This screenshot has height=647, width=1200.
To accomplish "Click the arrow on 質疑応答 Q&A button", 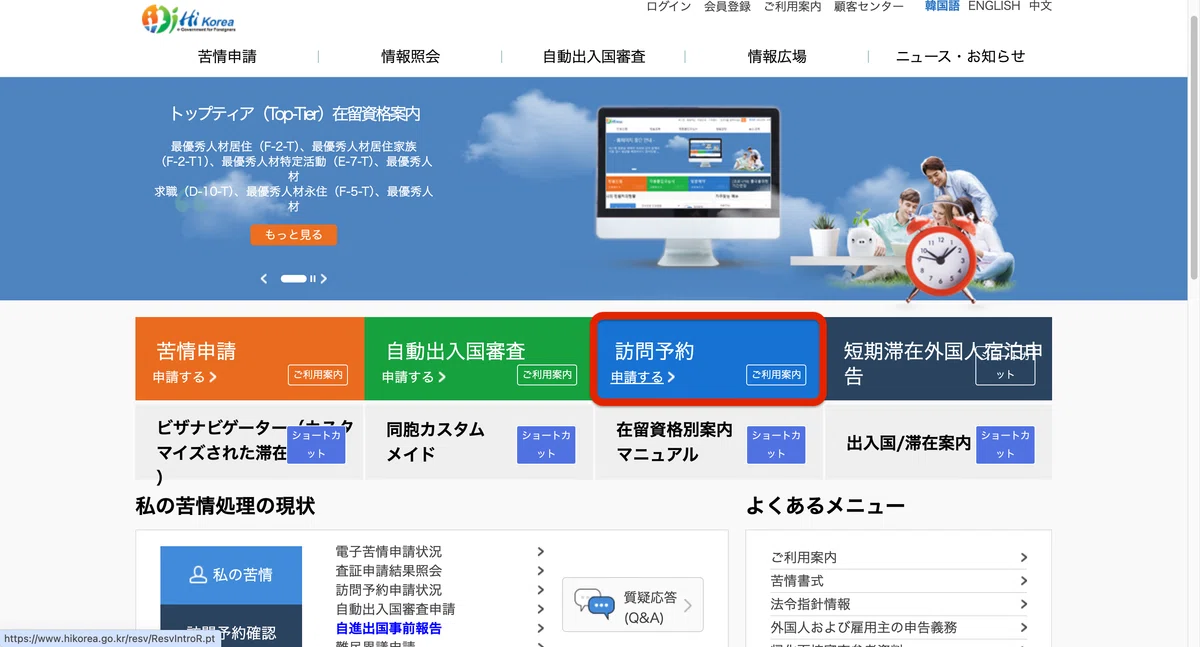I will [x=688, y=605].
